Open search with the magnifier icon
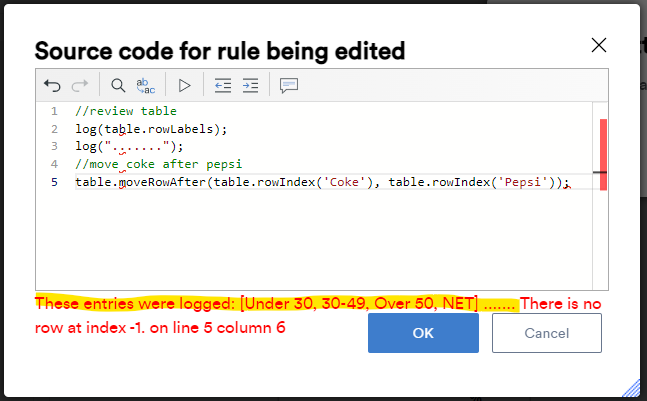 click(118, 86)
